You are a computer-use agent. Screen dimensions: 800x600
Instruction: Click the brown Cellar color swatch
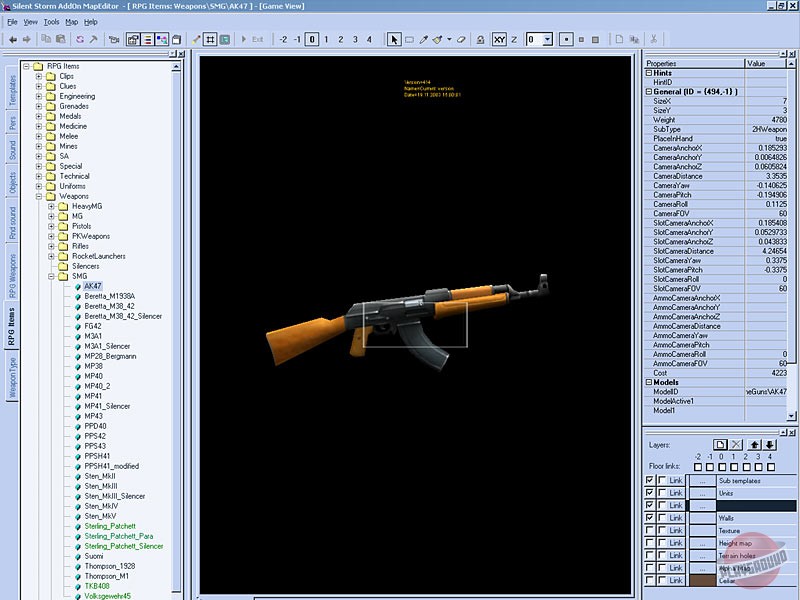(702, 580)
